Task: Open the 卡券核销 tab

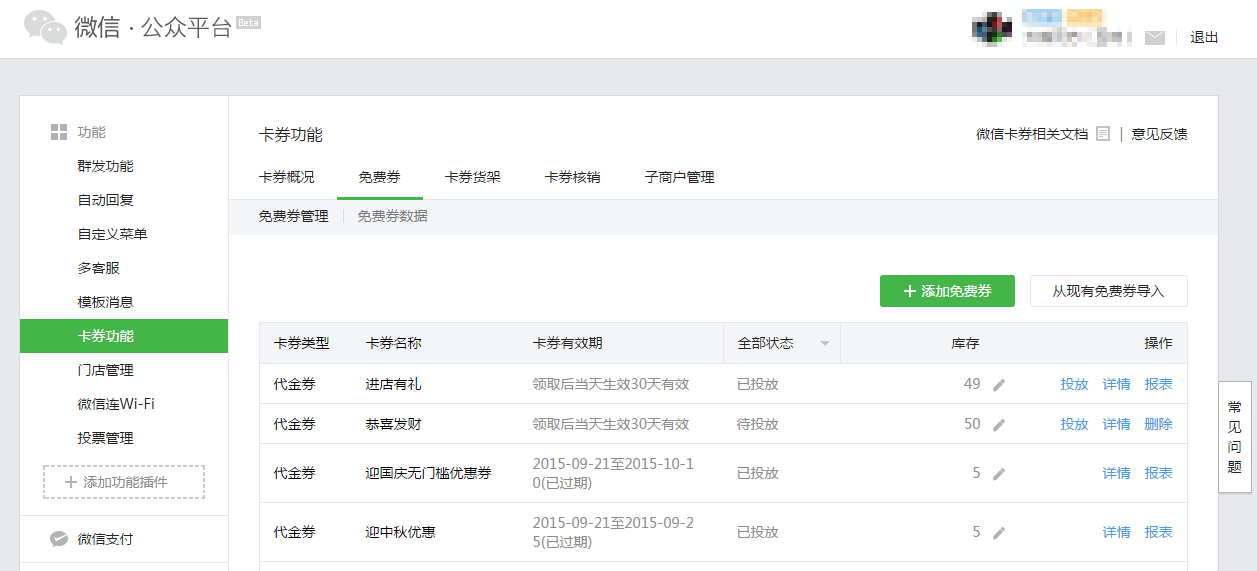Action: tap(572, 178)
